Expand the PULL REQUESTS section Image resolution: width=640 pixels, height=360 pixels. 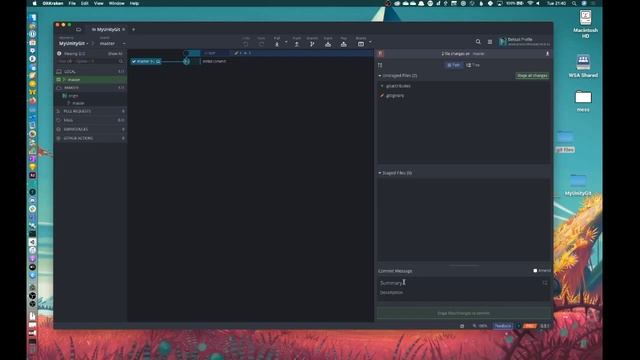coord(91,111)
